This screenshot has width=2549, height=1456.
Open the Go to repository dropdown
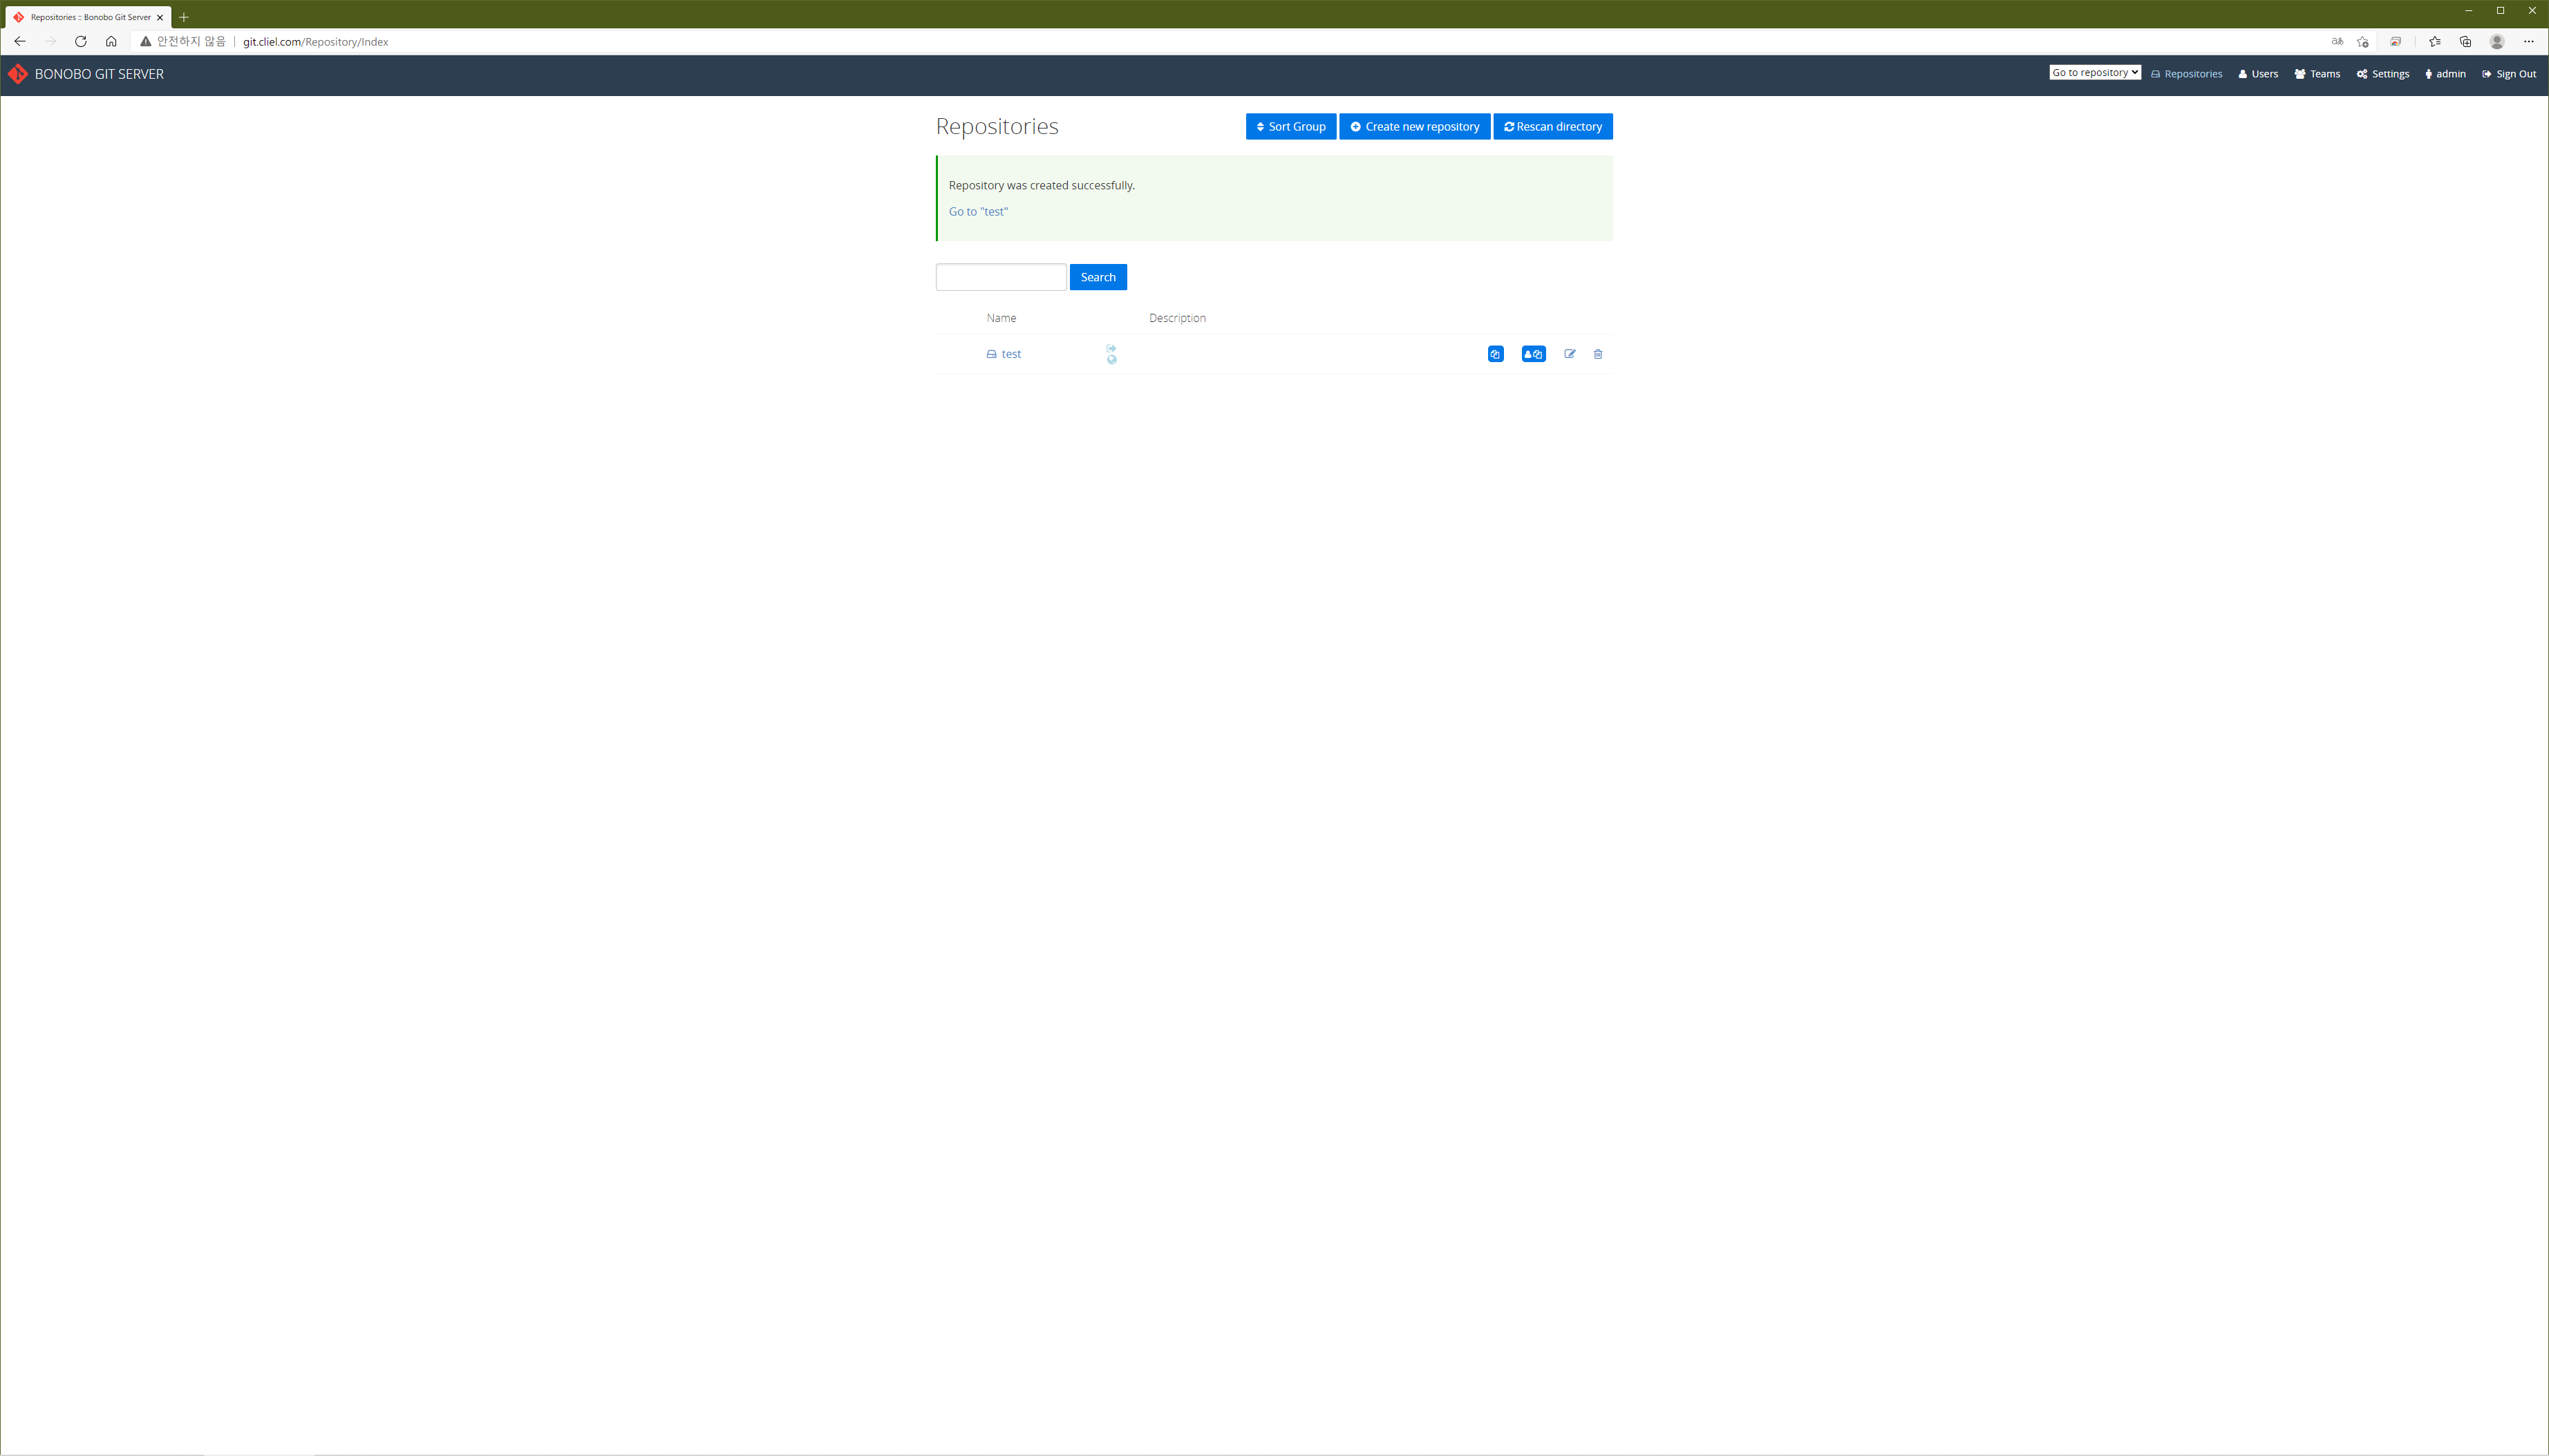(x=2094, y=73)
